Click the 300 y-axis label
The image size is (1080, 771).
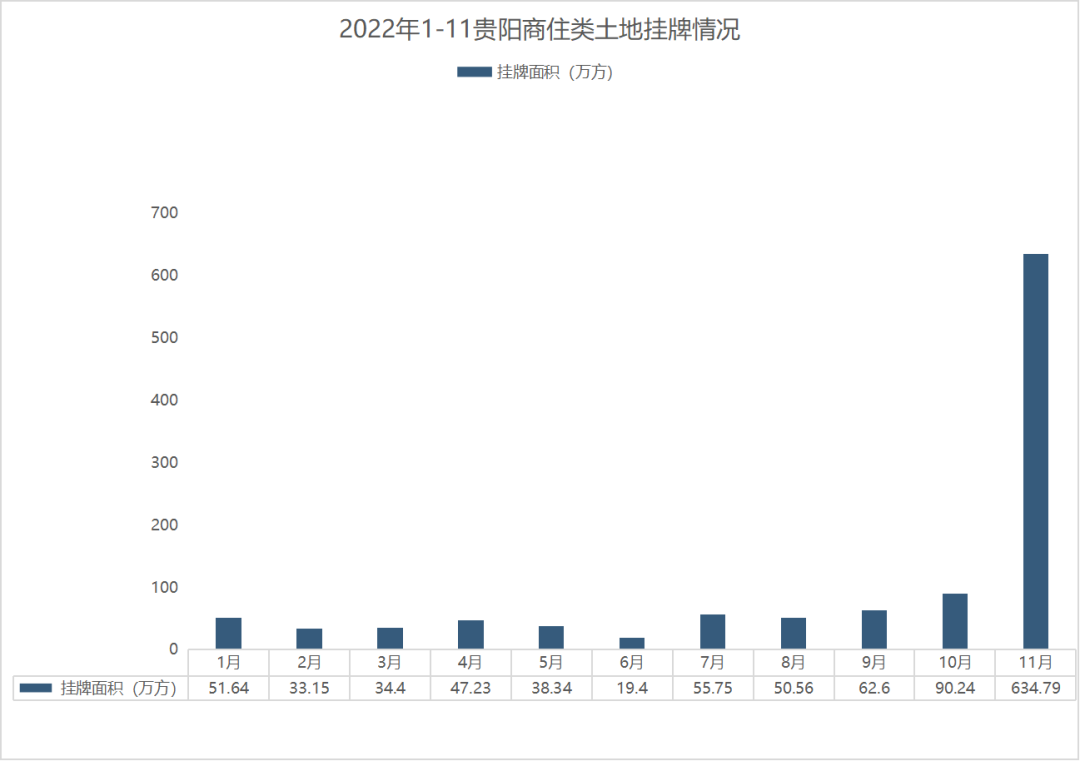pos(165,462)
